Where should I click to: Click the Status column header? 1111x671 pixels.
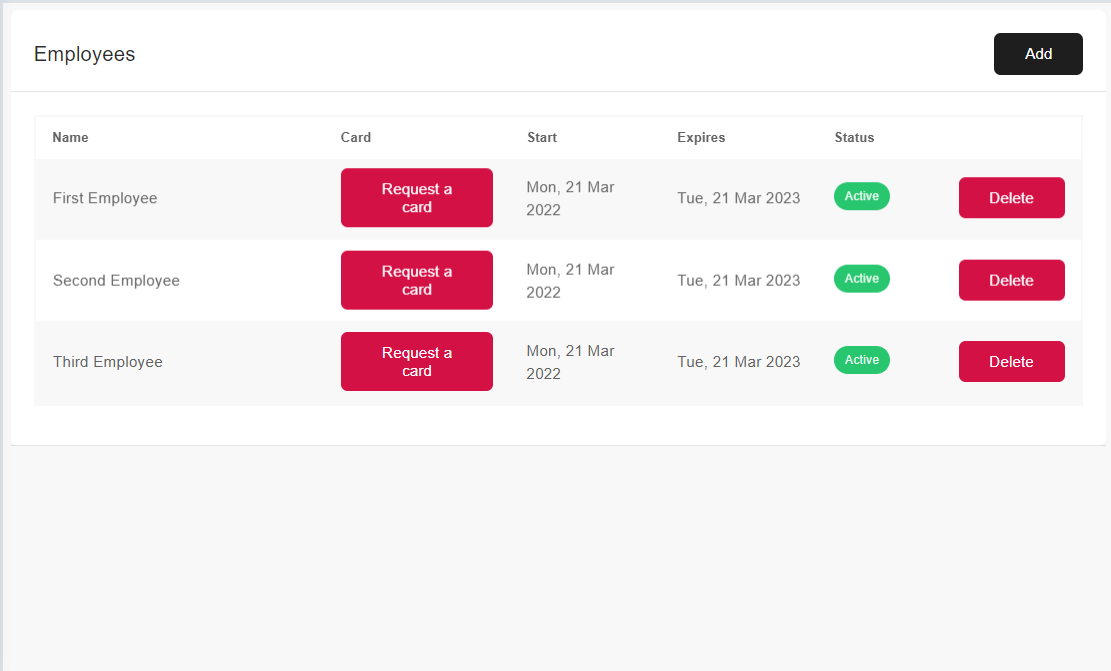854,138
